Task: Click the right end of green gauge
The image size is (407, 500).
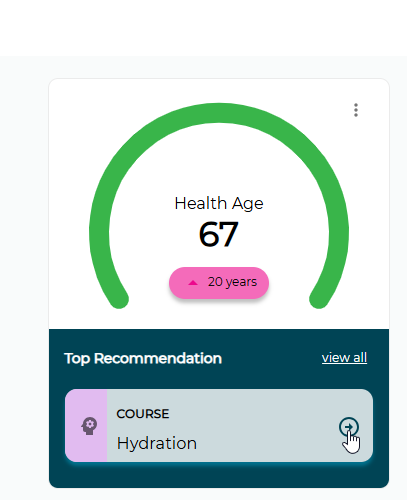Action: point(319,298)
